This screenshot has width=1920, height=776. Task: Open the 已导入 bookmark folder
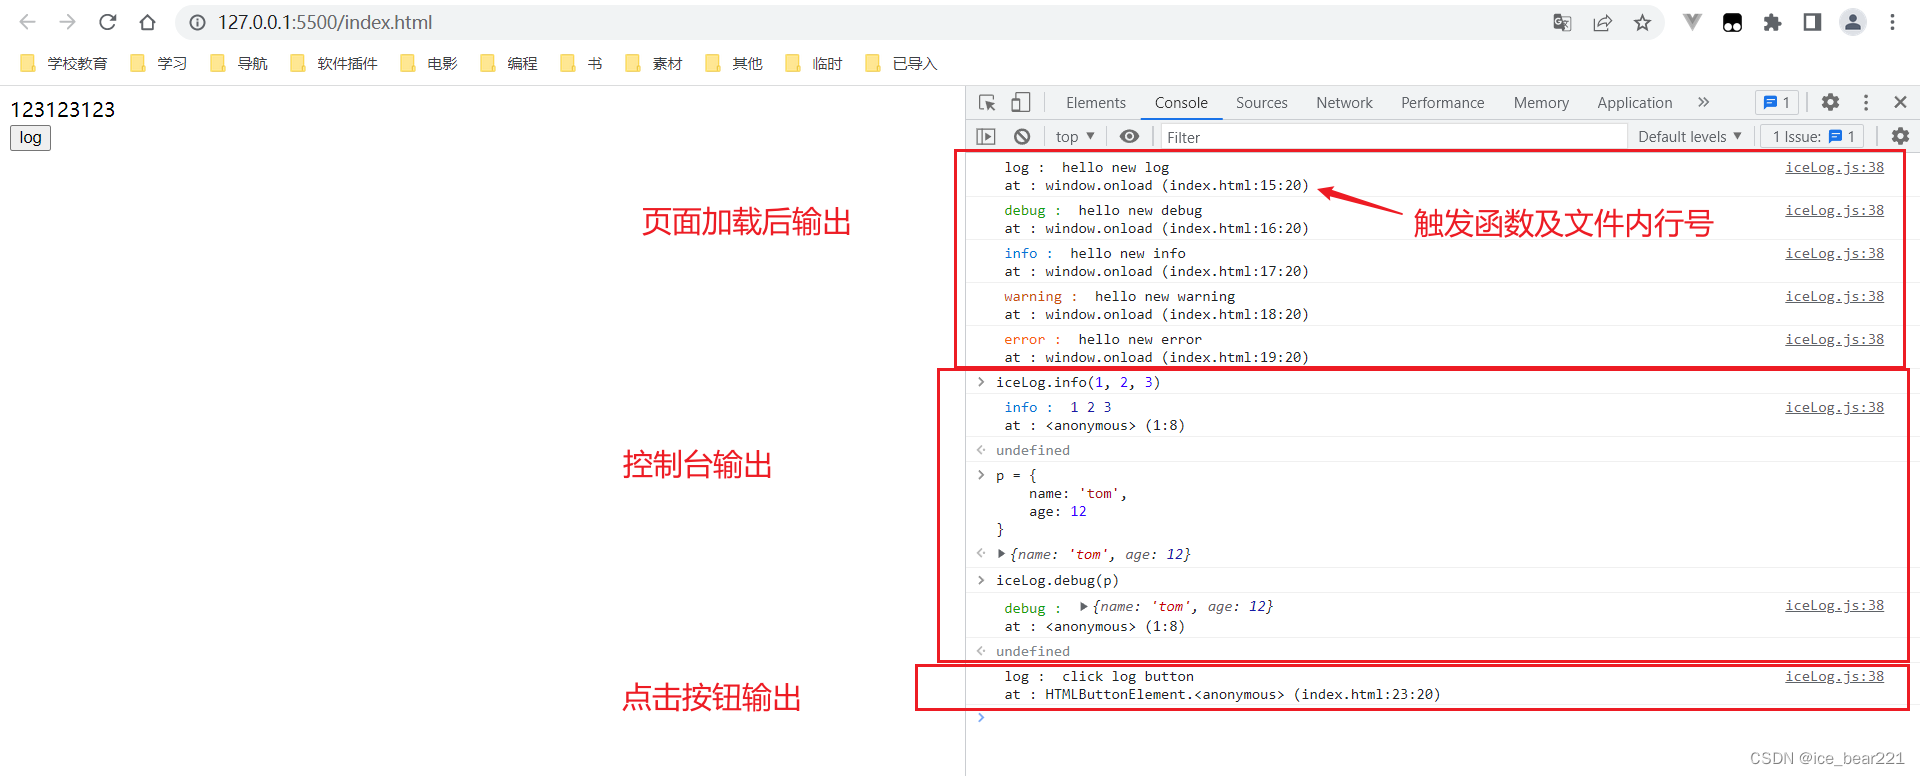click(x=902, y=63)
